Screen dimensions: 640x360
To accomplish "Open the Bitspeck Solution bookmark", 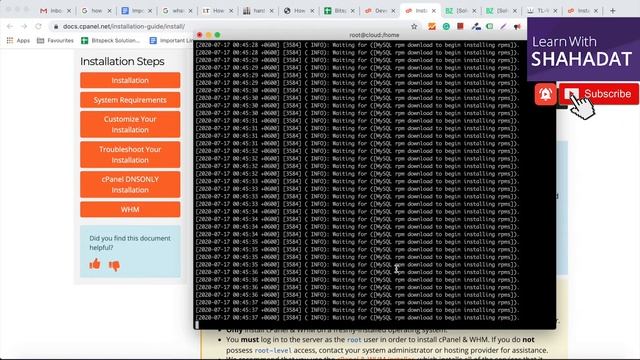I will (110, 40).
